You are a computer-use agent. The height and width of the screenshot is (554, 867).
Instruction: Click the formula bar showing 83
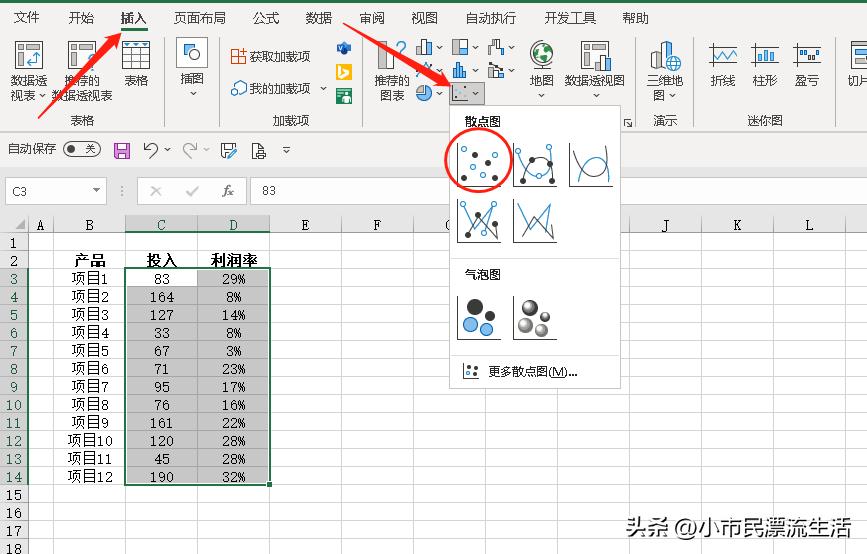pyautogui.click(x=558, y=191)
